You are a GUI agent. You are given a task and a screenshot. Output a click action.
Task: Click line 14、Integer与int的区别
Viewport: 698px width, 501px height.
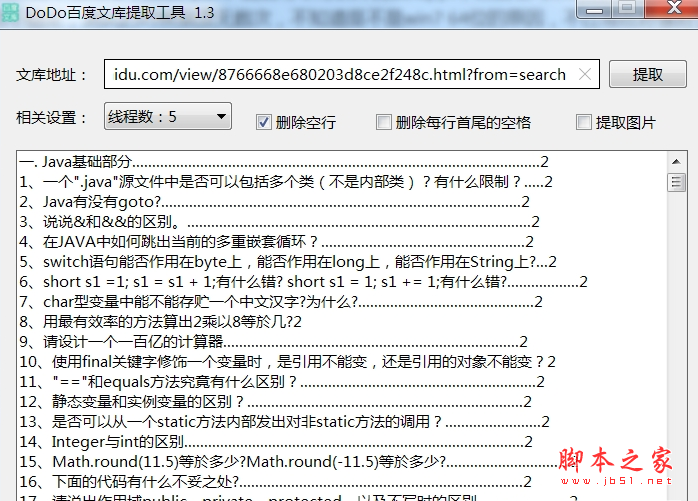pos(276,442)
